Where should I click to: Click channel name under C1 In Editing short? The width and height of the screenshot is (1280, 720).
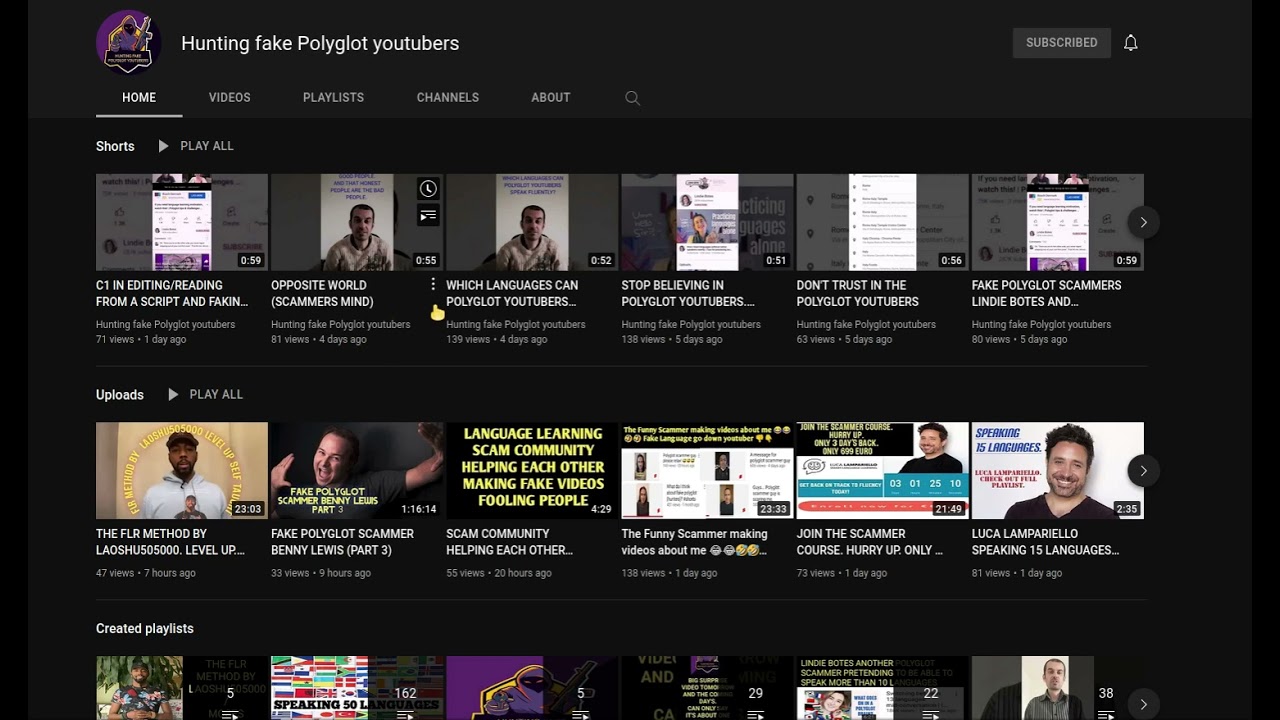point(166,325)
